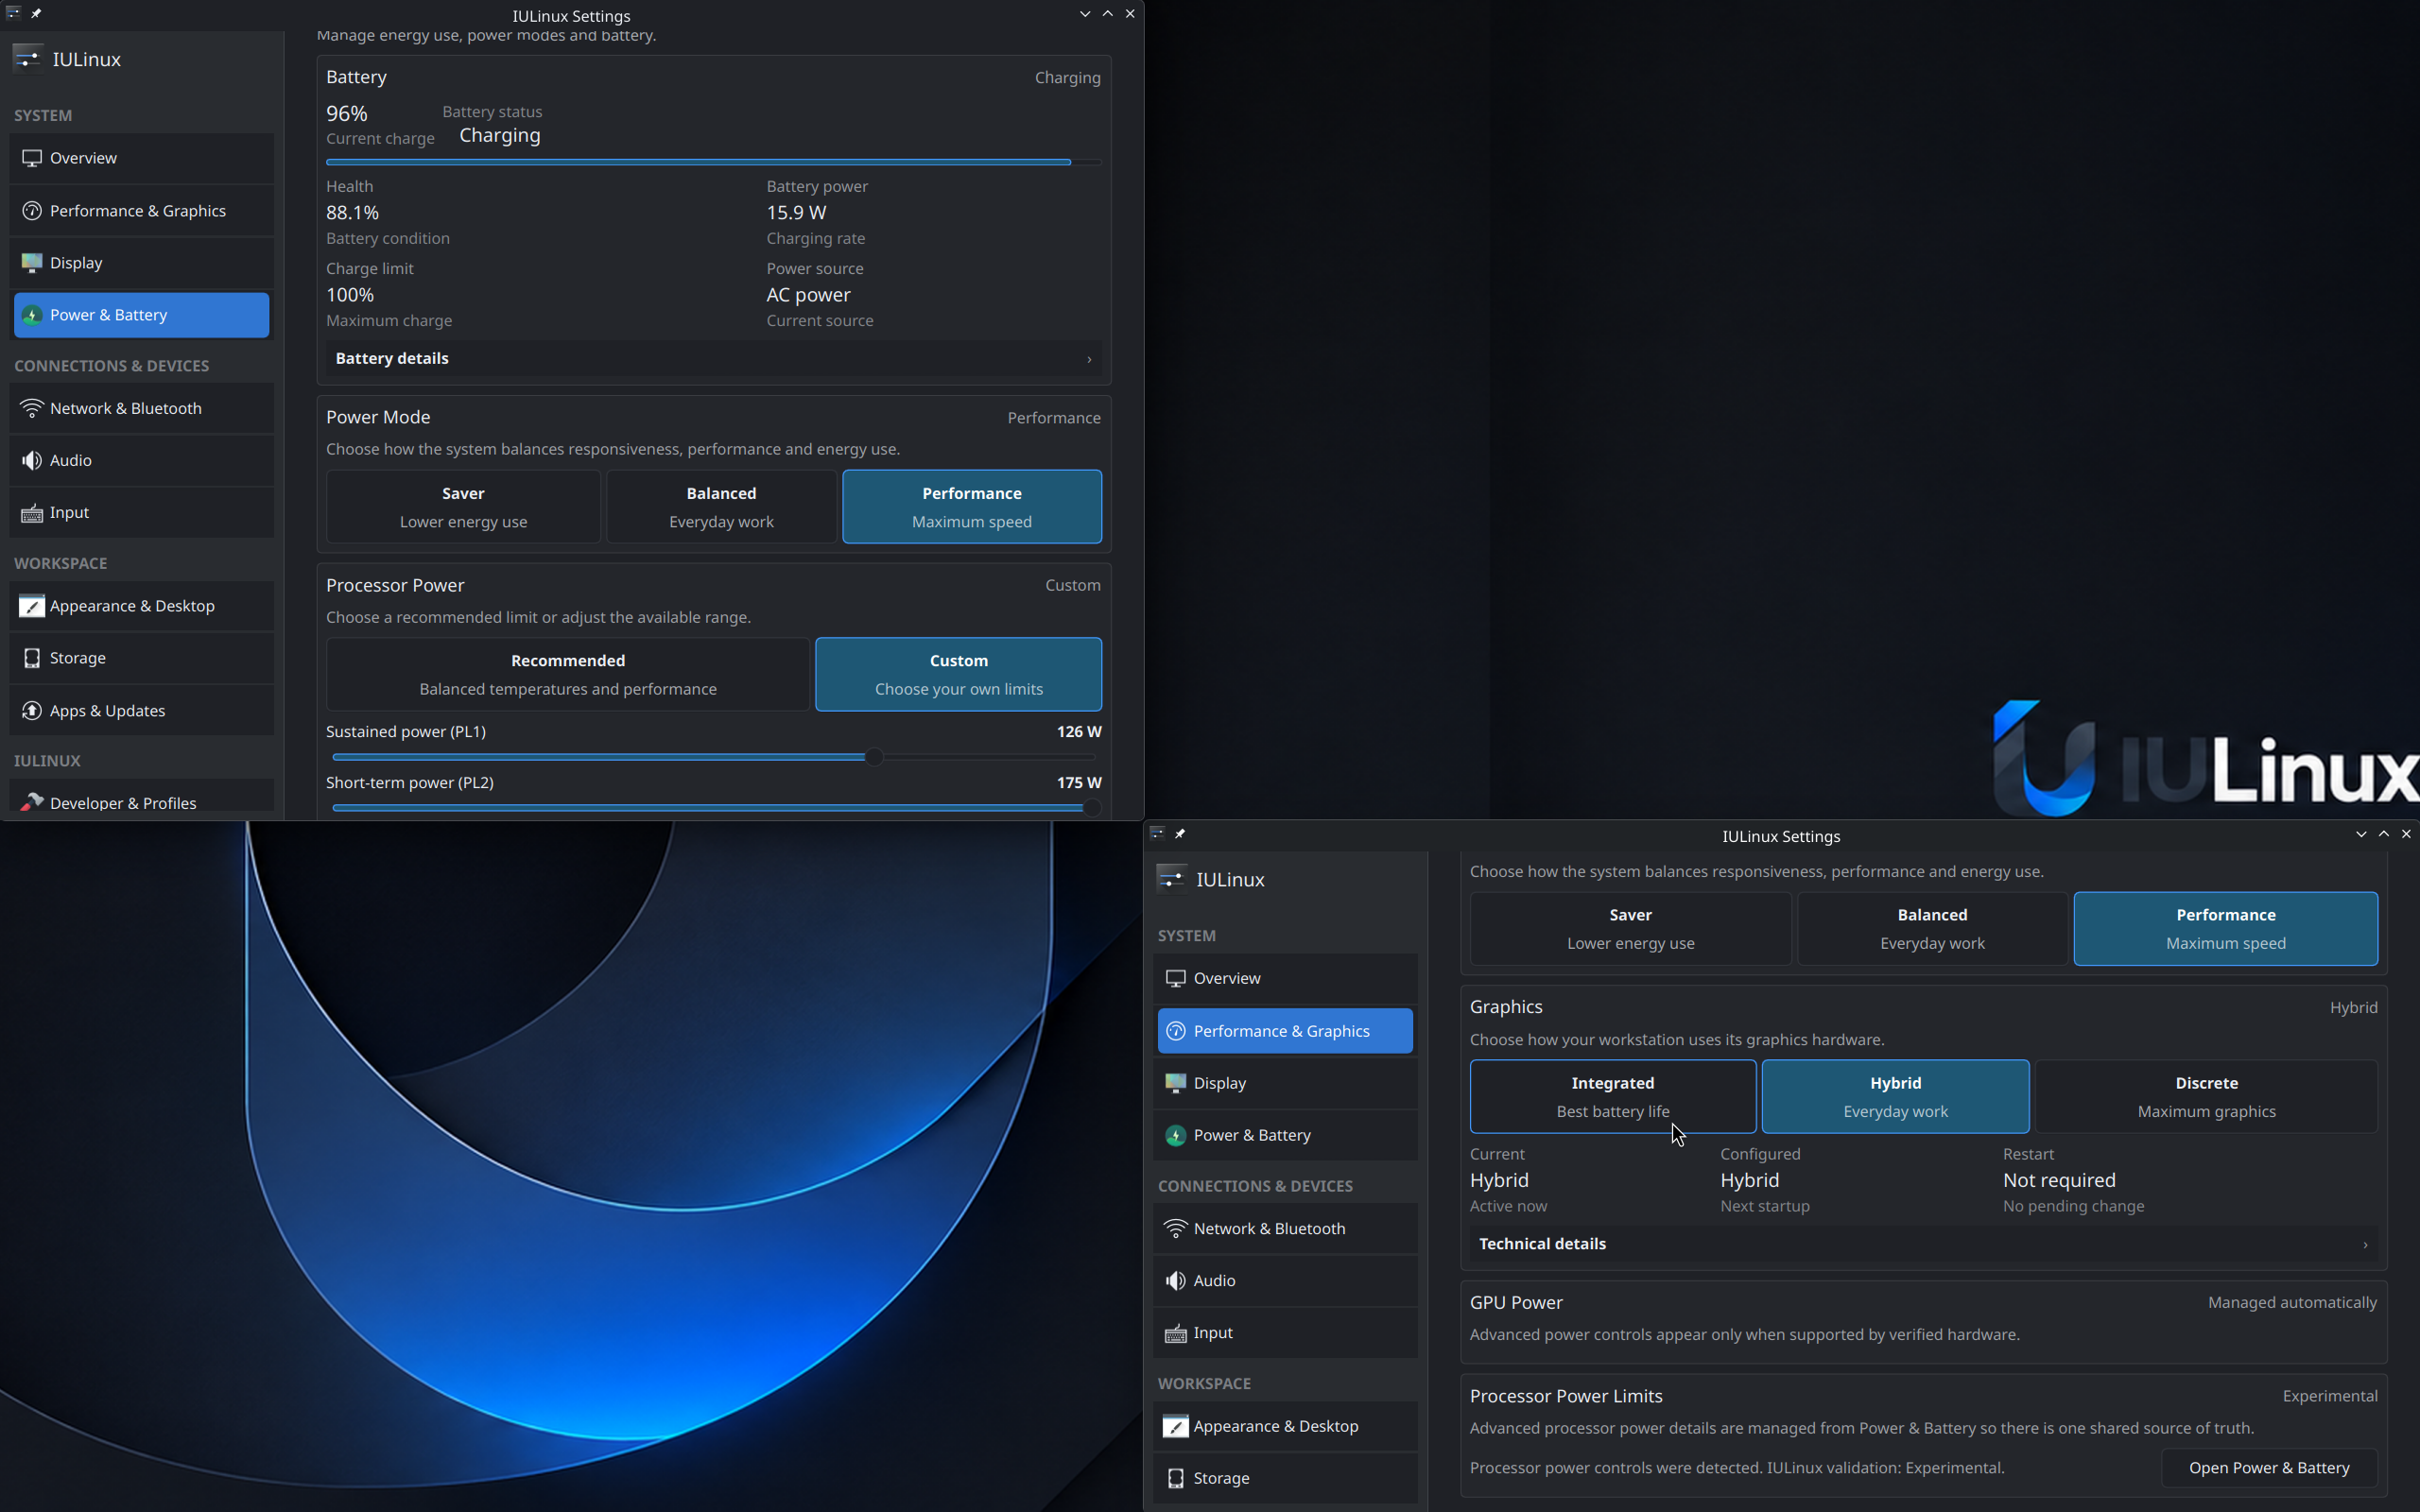Select Balanced power mode in top-left window
2420x1512 pixels.
tap(721, 507)
